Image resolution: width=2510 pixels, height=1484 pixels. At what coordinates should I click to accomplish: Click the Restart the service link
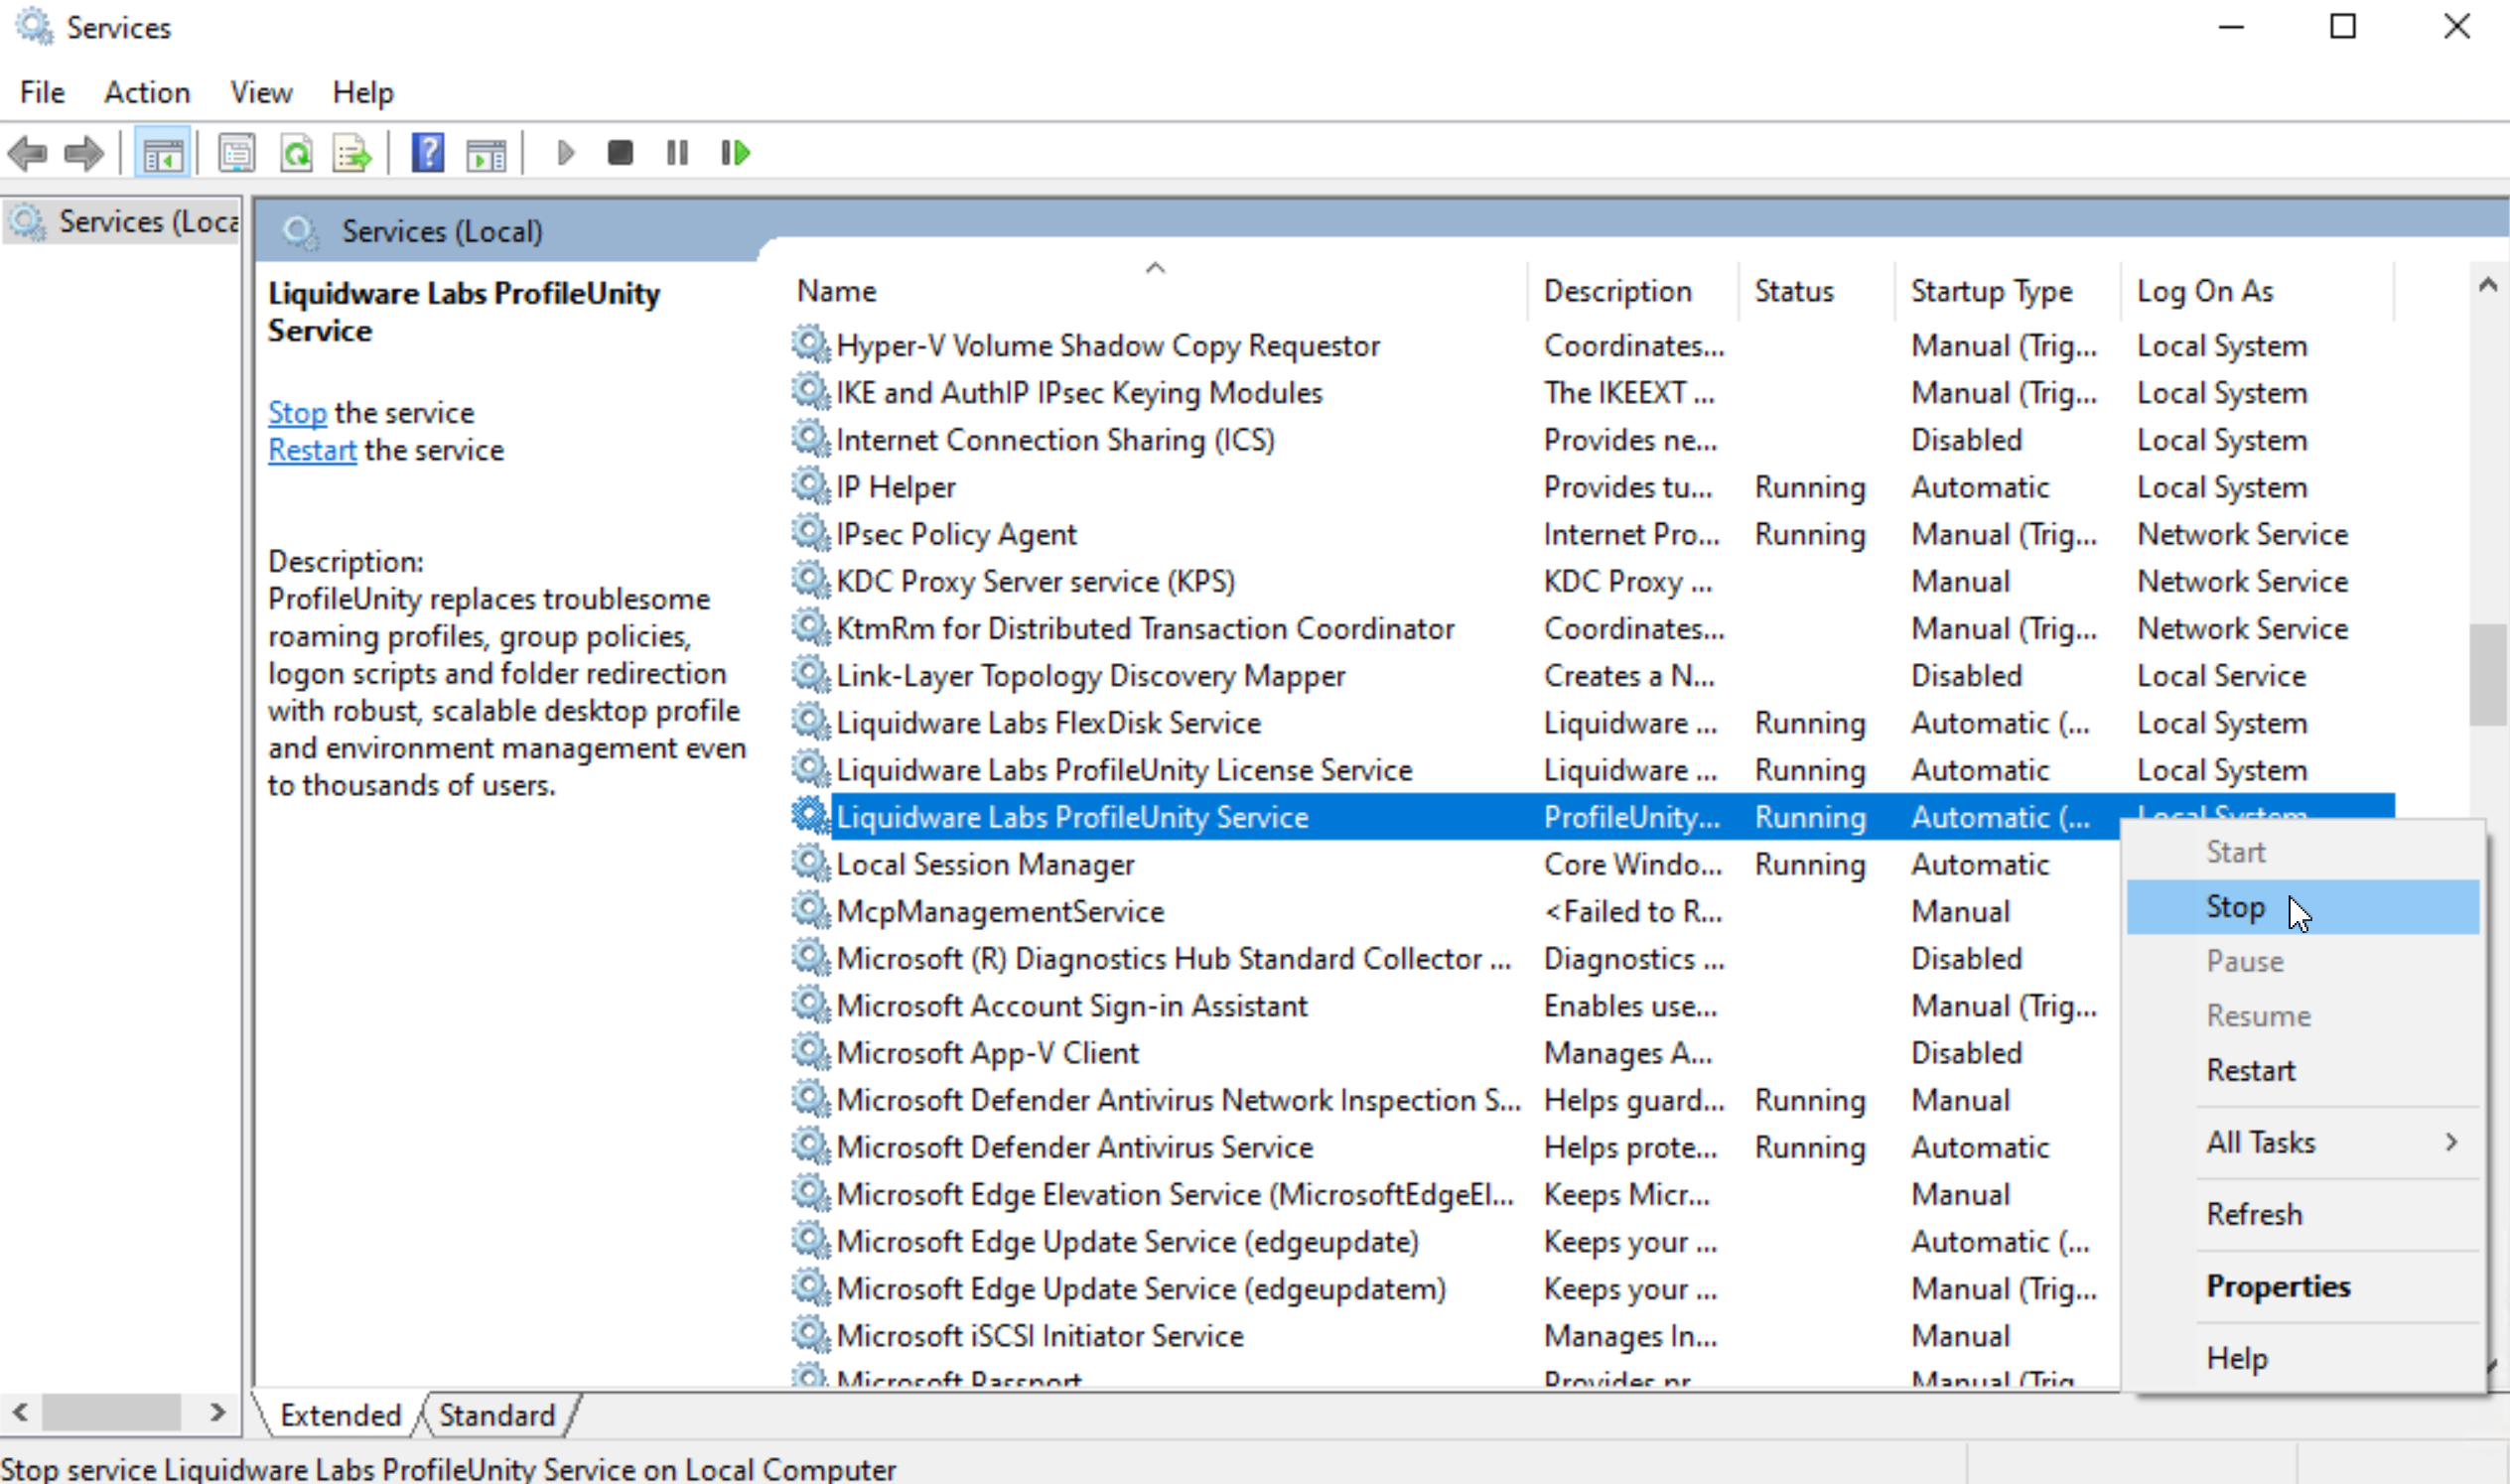point(312,450)
